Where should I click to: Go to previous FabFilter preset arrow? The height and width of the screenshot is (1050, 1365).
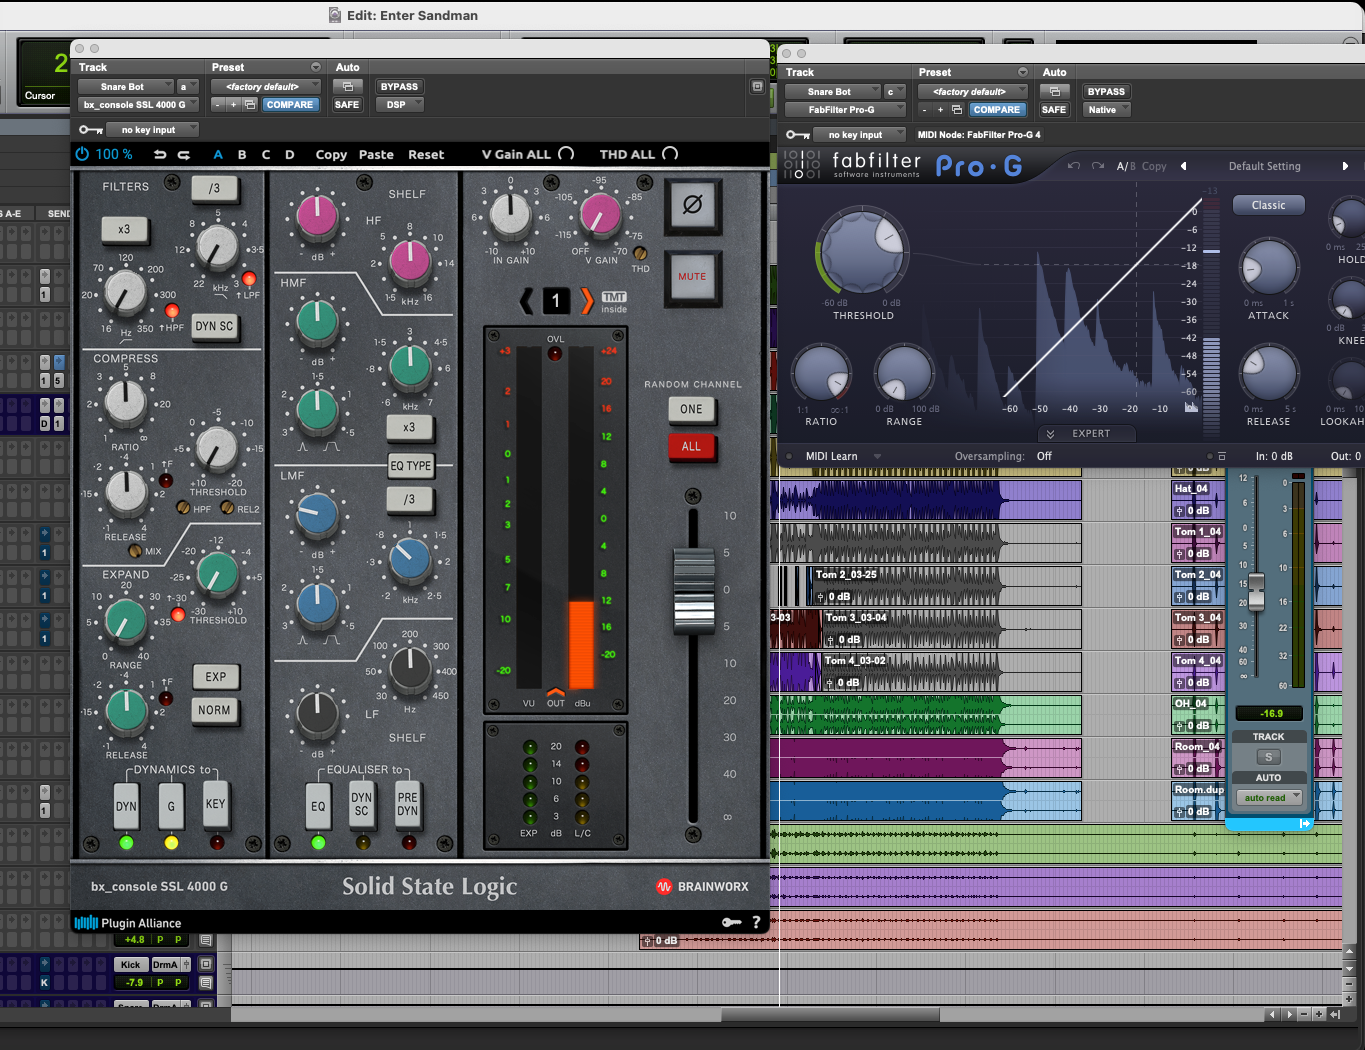1184,166
